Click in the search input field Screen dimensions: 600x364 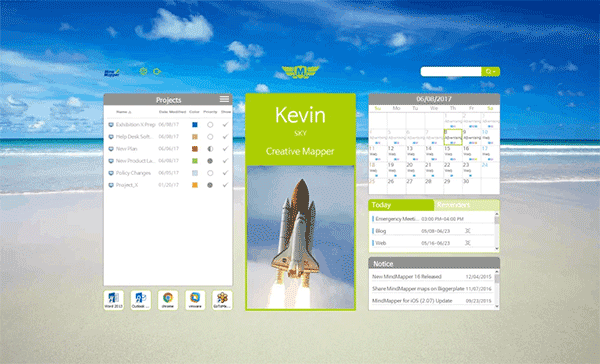(x=451, y=72)
